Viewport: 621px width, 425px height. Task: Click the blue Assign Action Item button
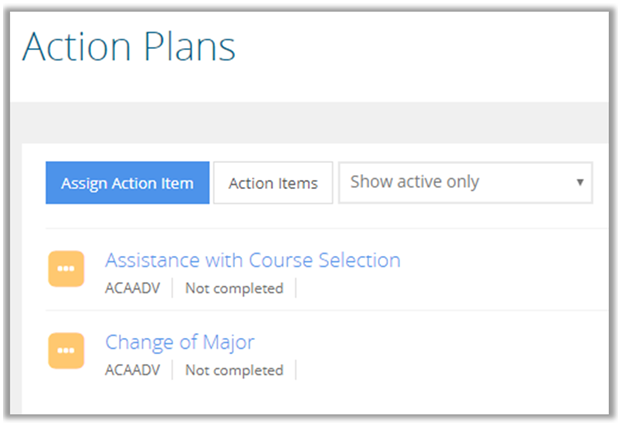(x=127, y=183)
